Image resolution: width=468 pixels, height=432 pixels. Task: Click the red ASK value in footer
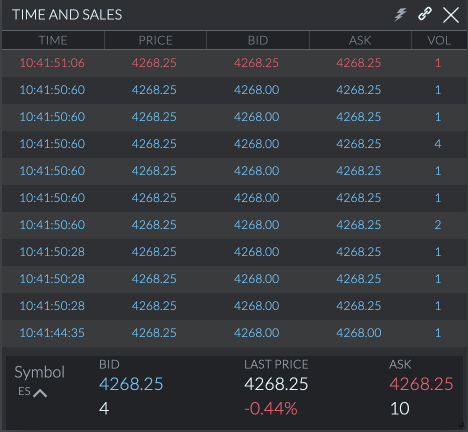[x=421, y=384]
